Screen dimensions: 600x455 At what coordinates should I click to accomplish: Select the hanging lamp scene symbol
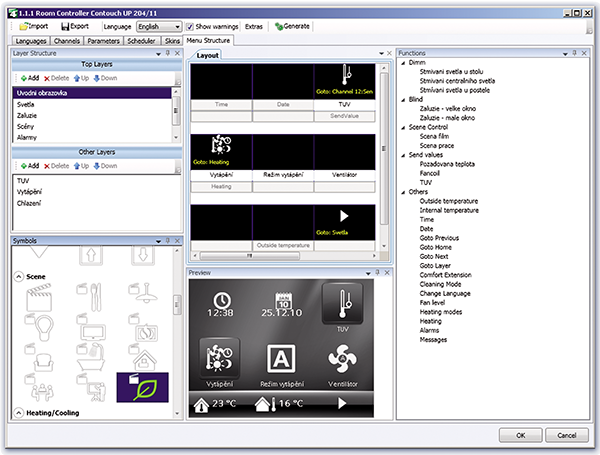click(143, 294)
